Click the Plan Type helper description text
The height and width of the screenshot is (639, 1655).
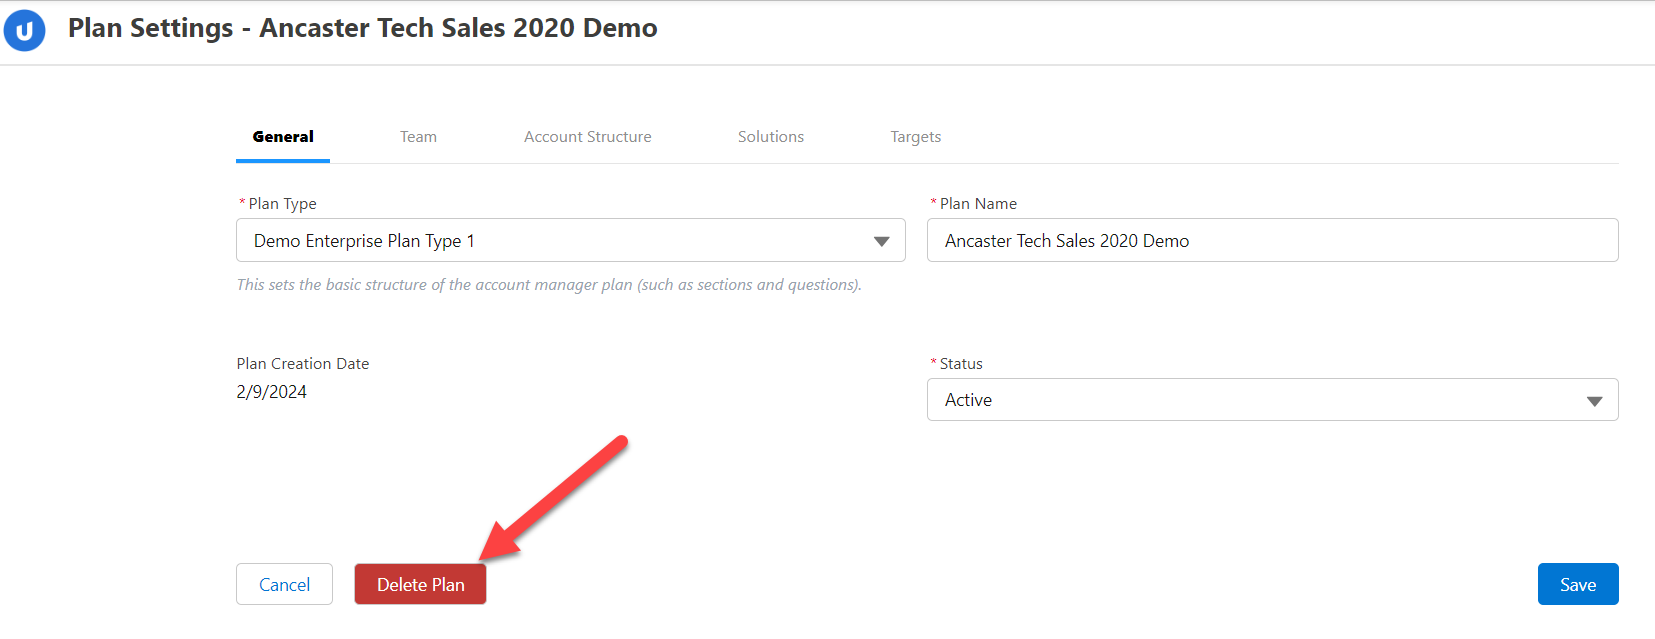[548, 285]
